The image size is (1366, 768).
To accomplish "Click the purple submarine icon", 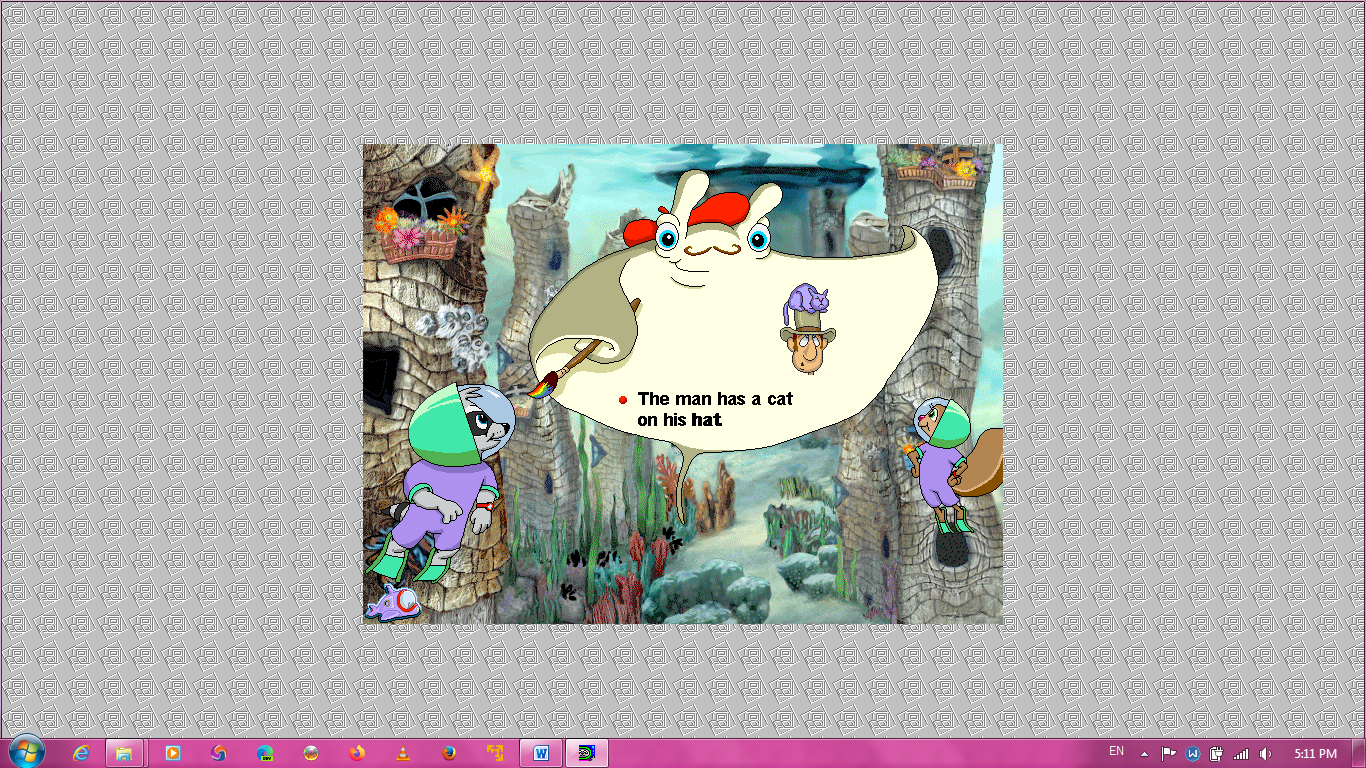I will [391, 602].
